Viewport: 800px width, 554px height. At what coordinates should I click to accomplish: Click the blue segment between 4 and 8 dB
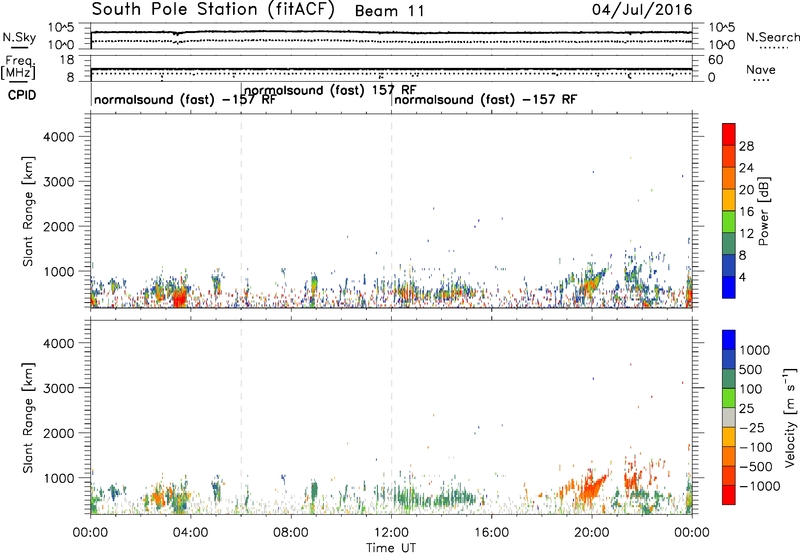tap(729, 265)
